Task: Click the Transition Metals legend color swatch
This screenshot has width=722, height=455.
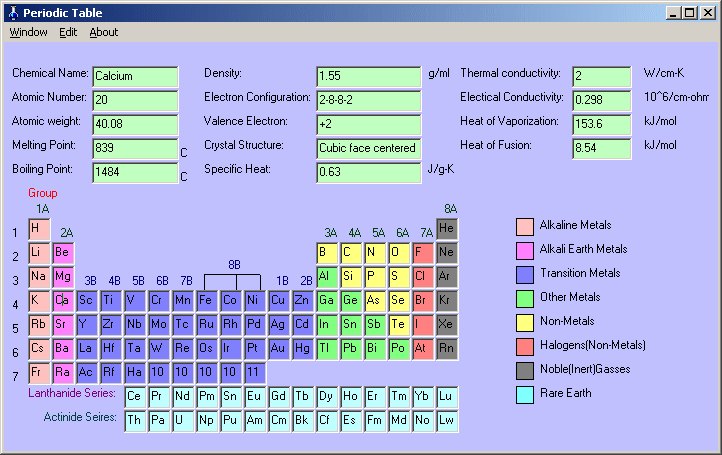Action: (x=526, y=274)
